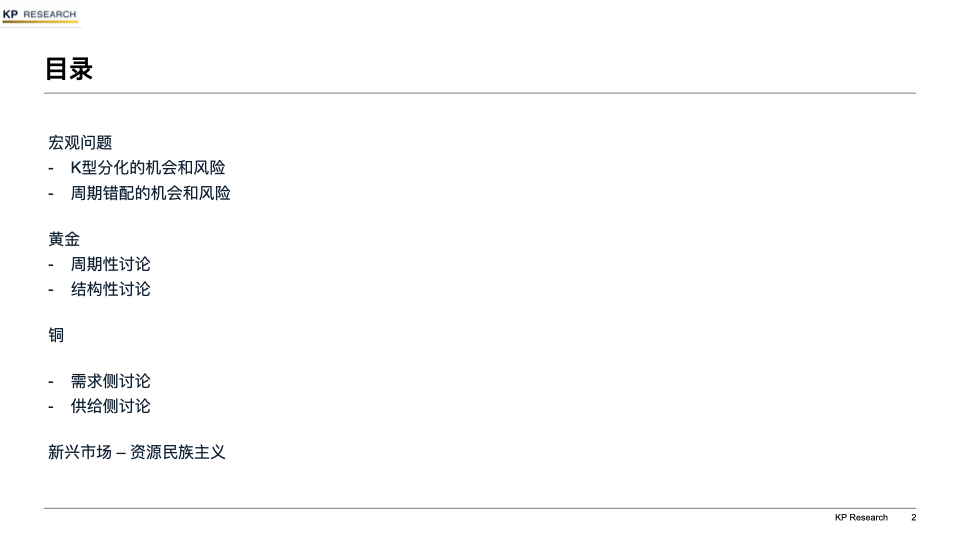The height and width of the screenshot is (540, 960).
Task: Open the 周期错配的机会和风险 item
Action: pos(150,193)
